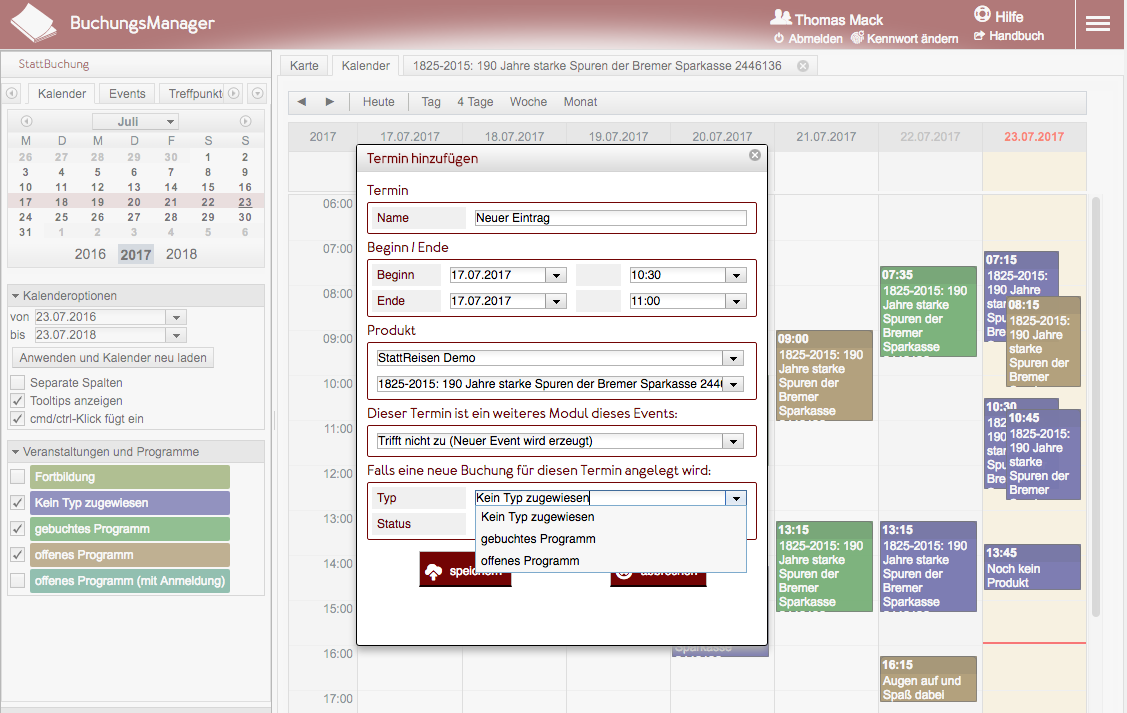Open the hamburger menu icon
Screen dimensions: 1127x713
click(x=1098, y=24)
